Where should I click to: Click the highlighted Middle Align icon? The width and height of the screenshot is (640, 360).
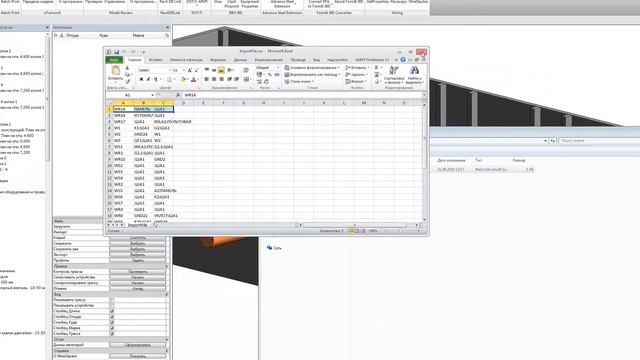tap(221, 70)
